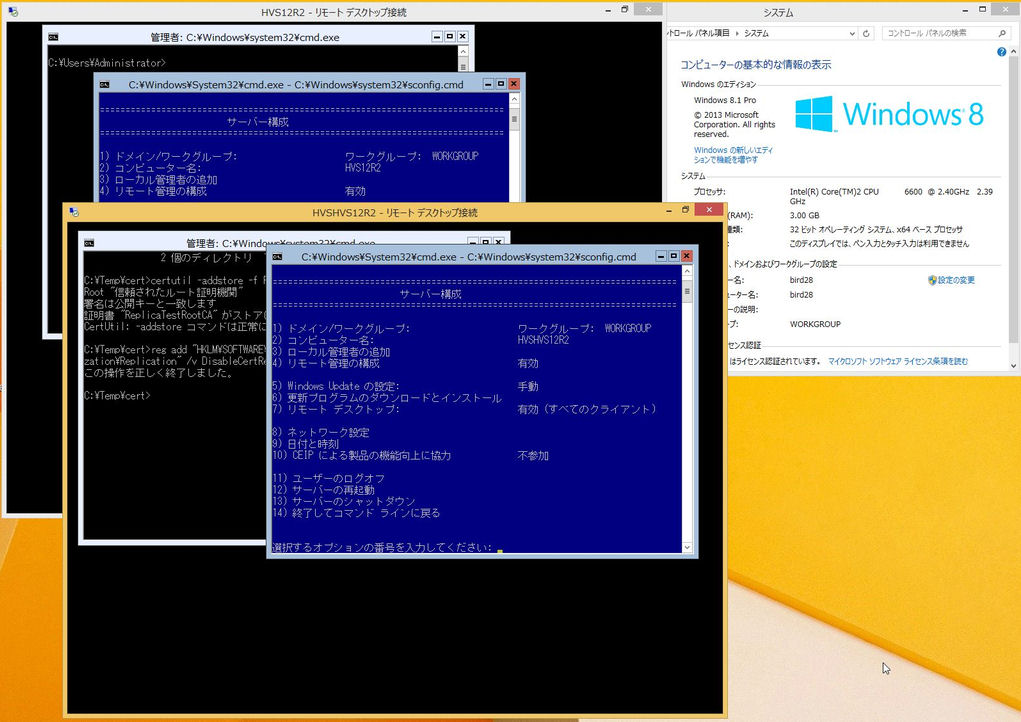The height and width of the screenshot is (722, 1021).
Task: Open the address bar dropdown in System window
Action: [x=852, y=33]
